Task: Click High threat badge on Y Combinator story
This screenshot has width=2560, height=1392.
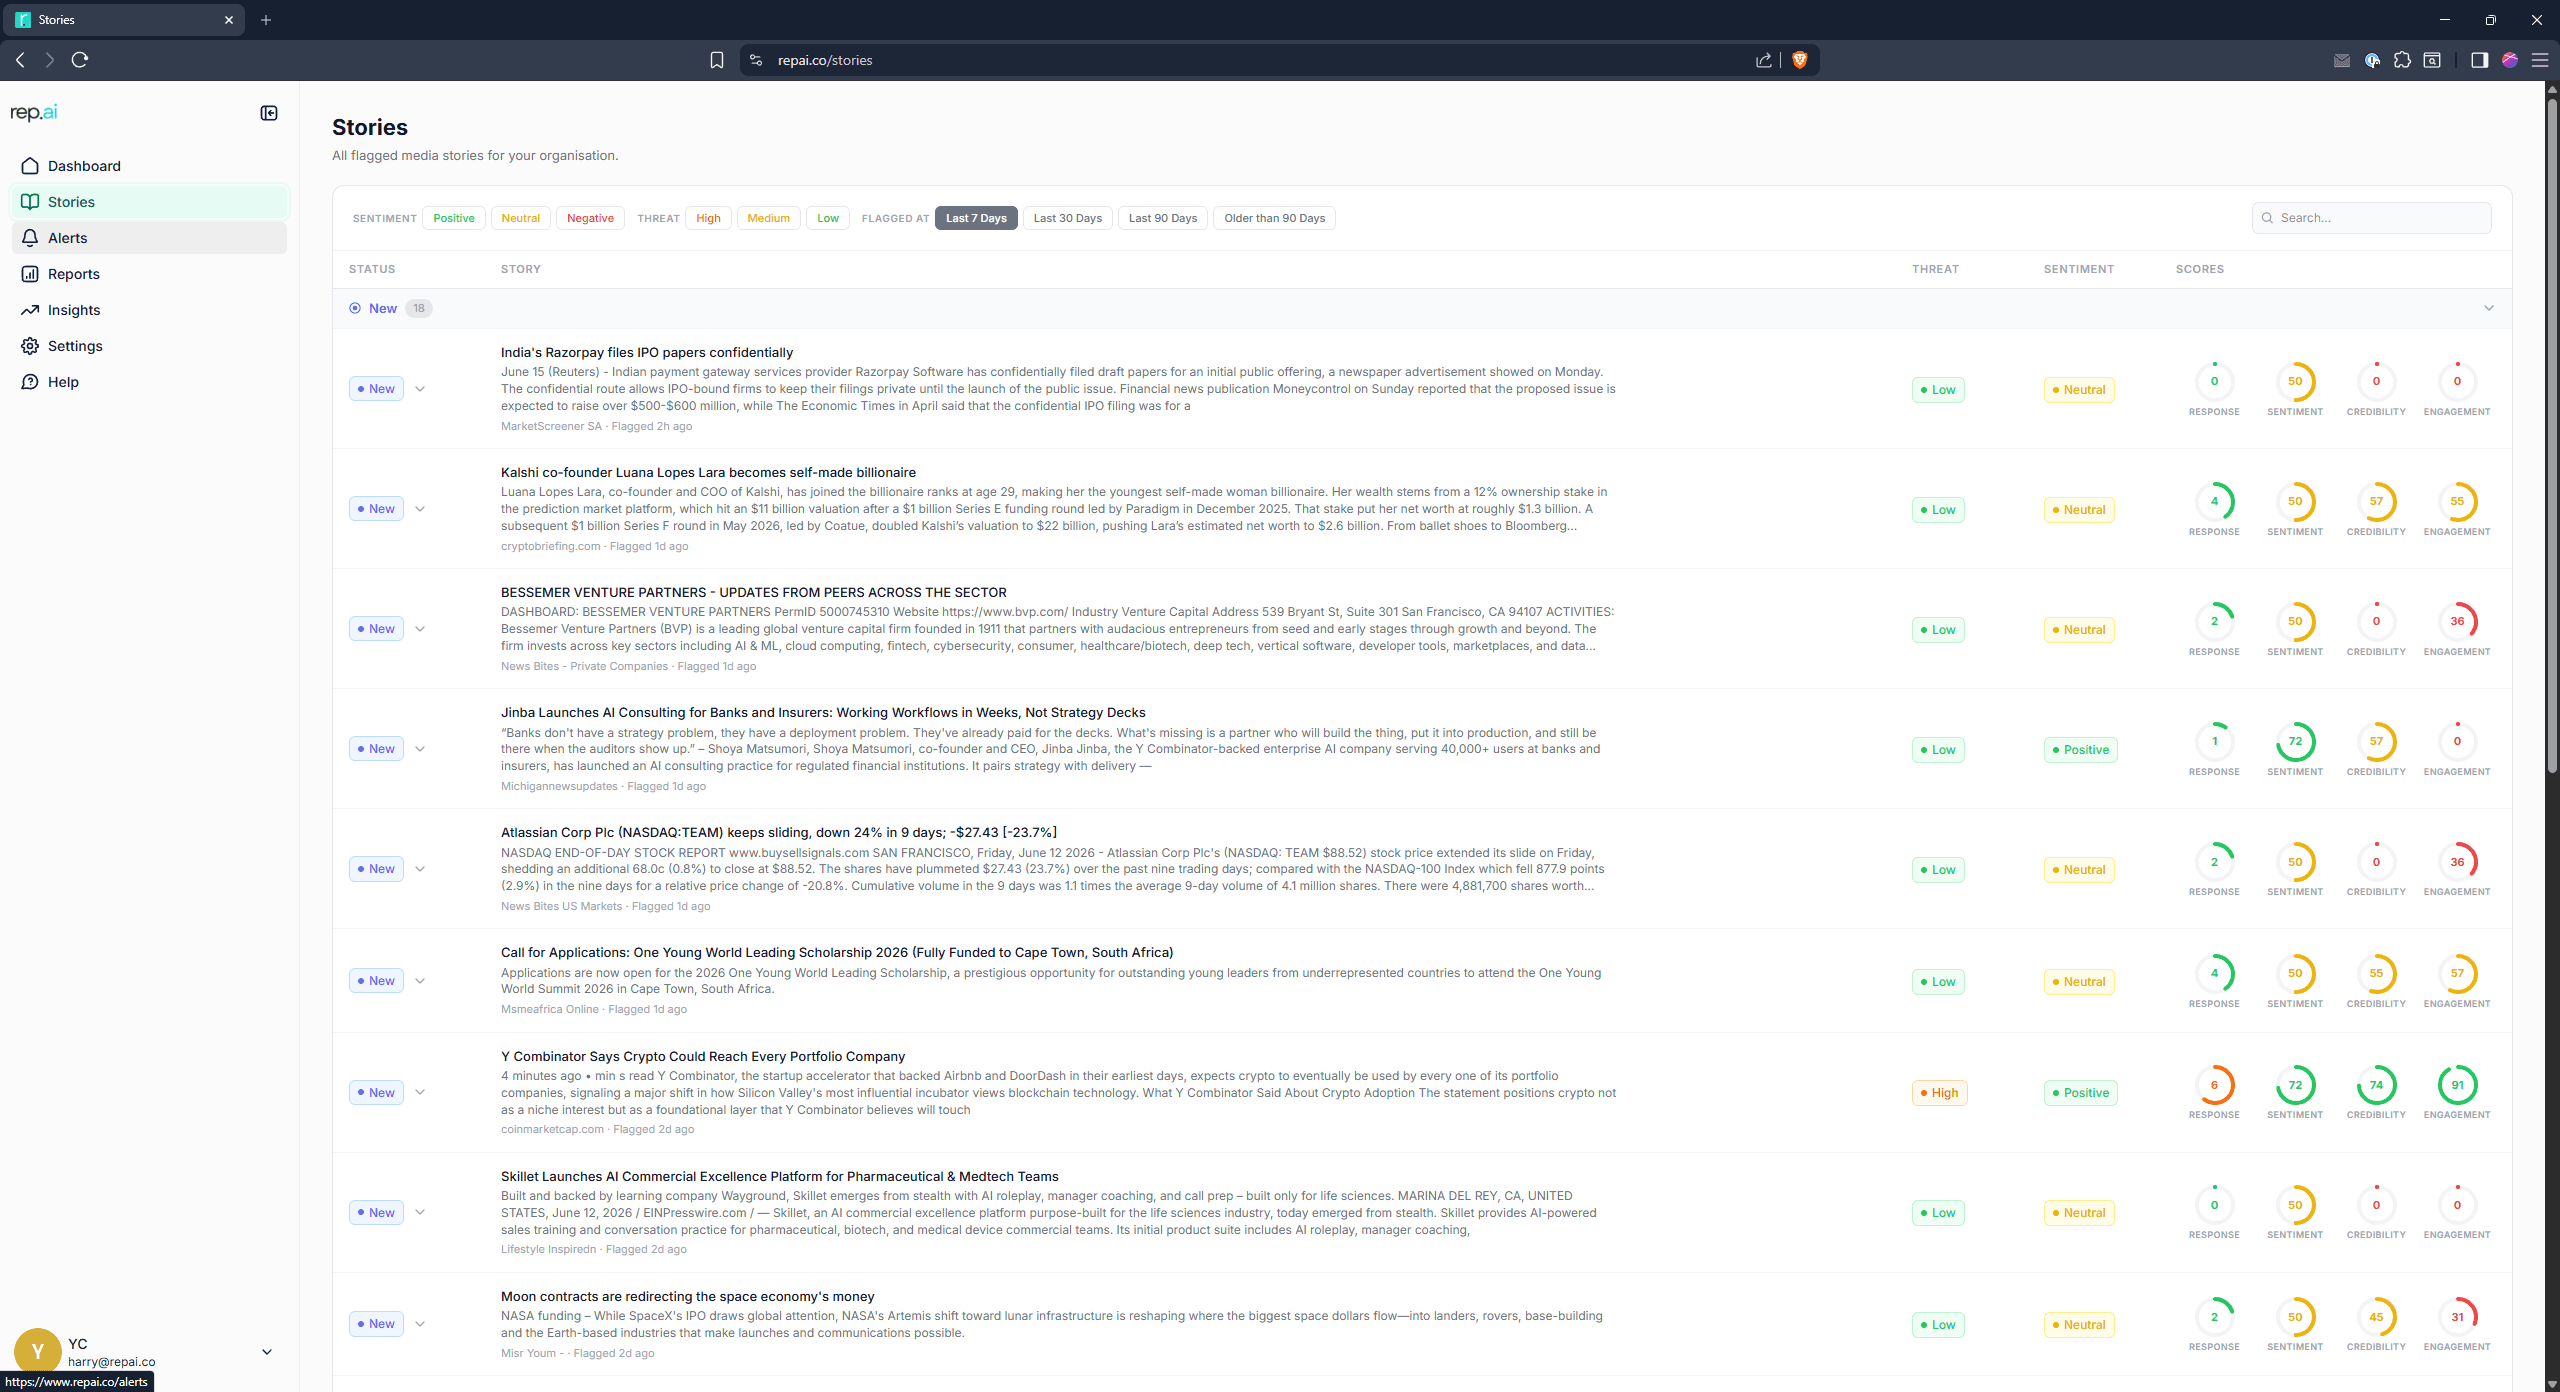Action: pos(1939,1093)
